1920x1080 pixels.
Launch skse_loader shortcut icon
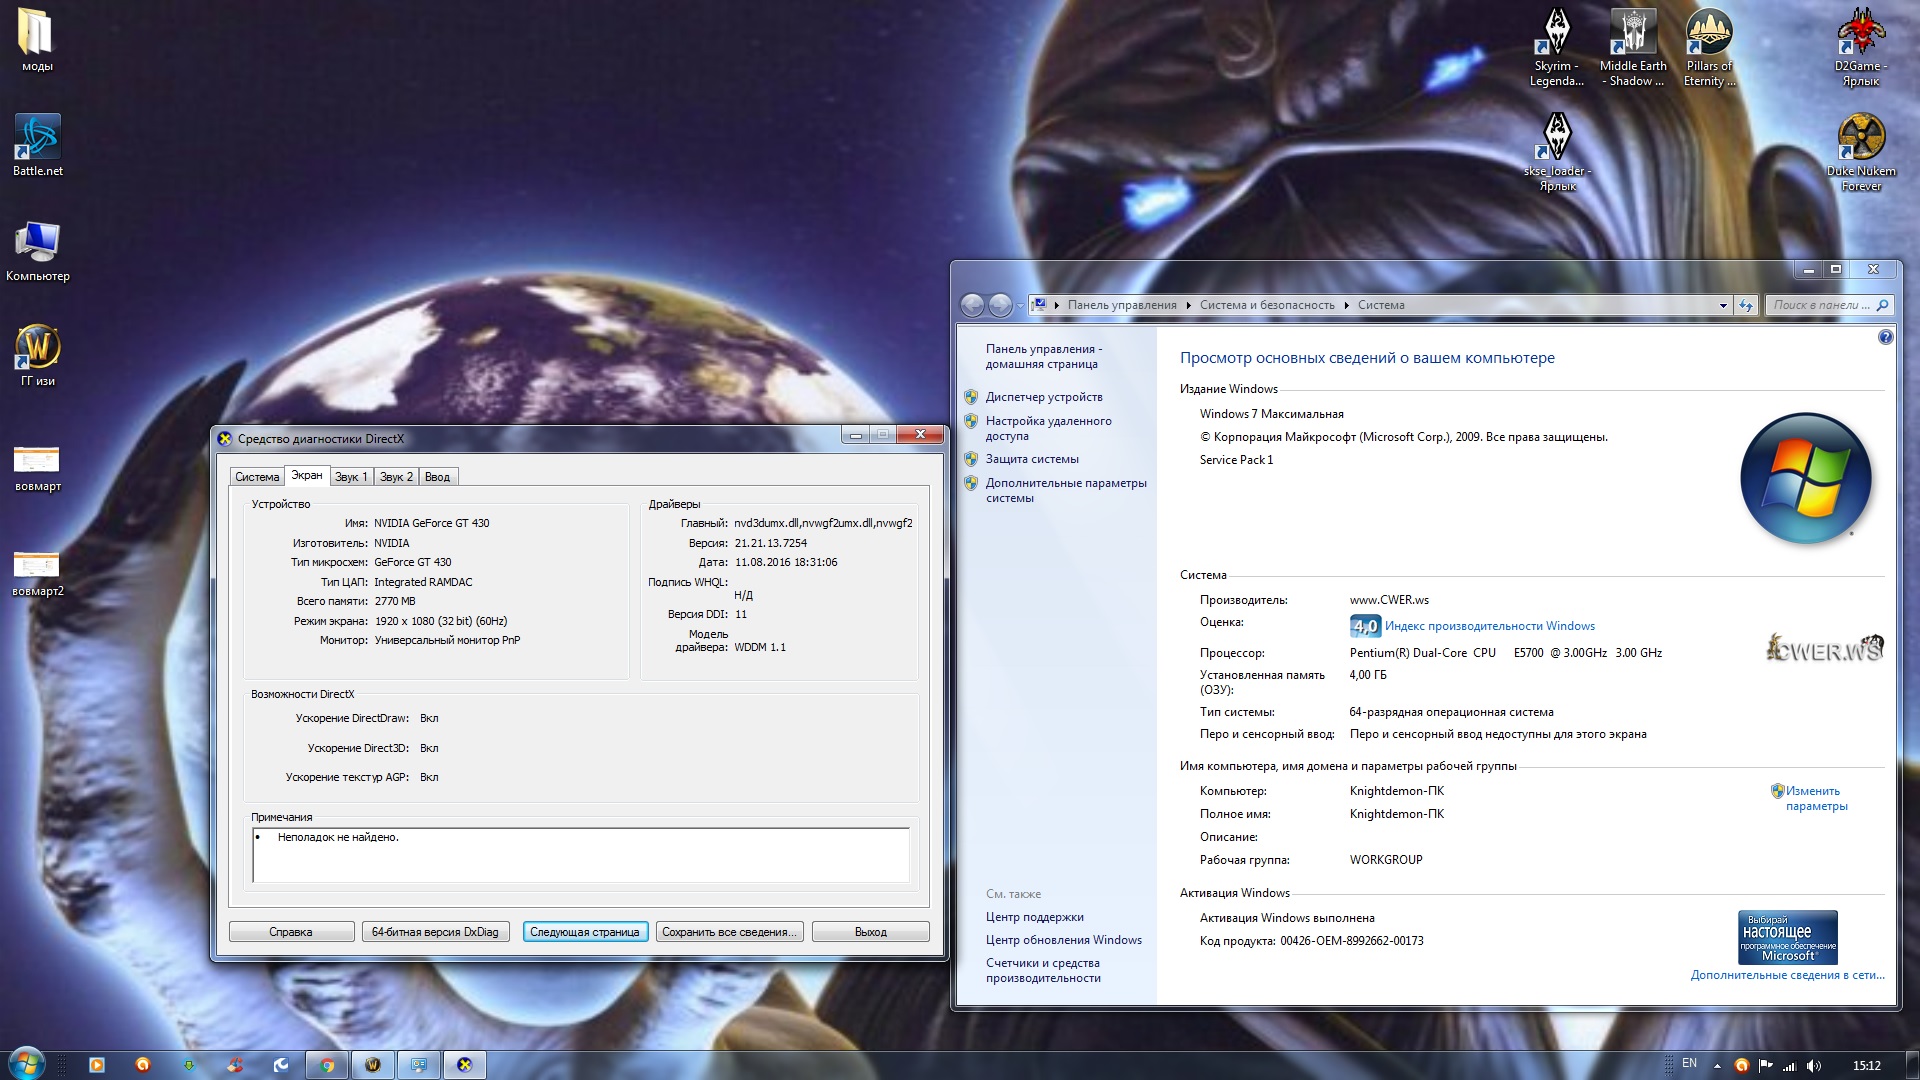(1557, 152)
